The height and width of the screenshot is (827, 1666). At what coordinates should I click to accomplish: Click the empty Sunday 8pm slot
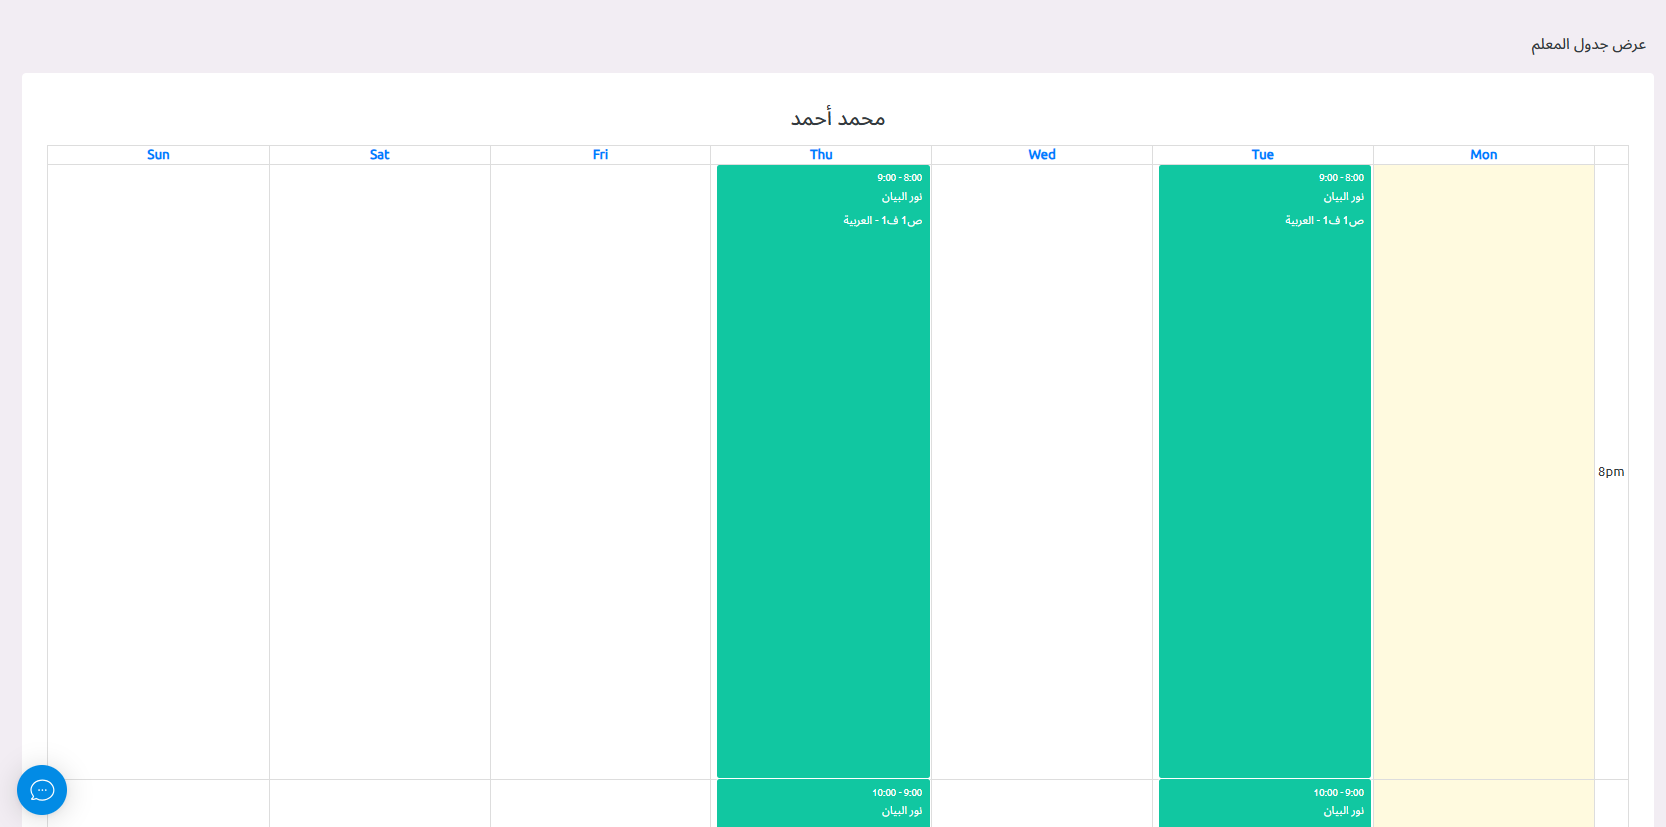pyautogui.click(x=158, y=470)
